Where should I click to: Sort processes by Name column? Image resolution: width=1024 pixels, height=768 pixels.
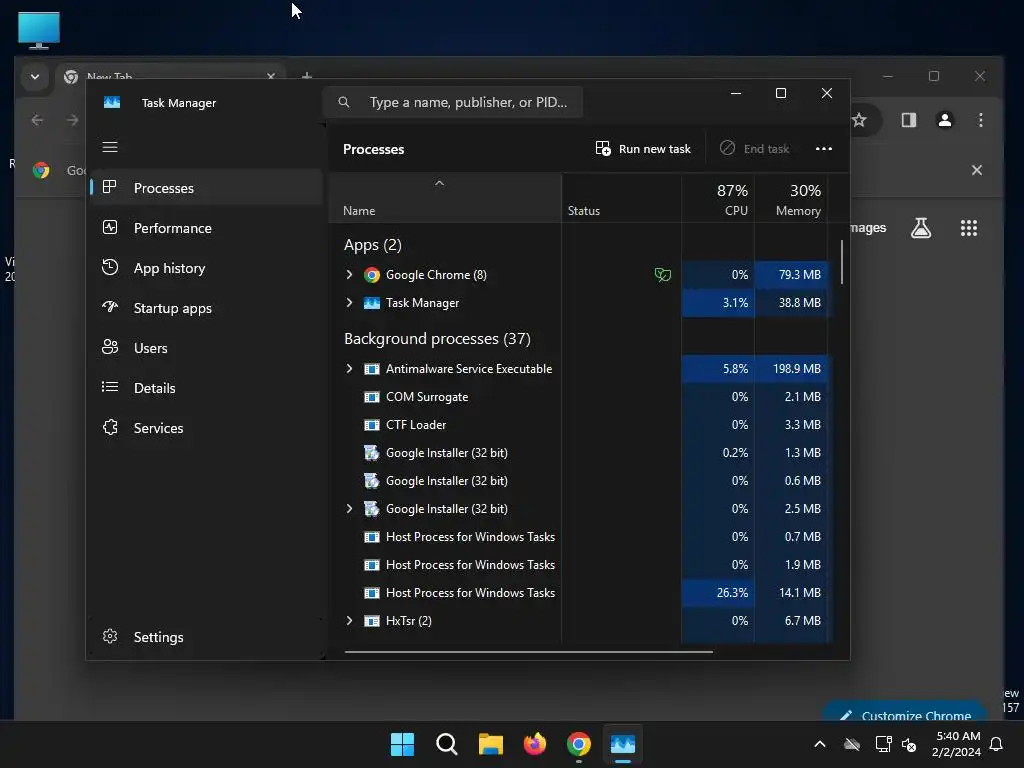444,200
